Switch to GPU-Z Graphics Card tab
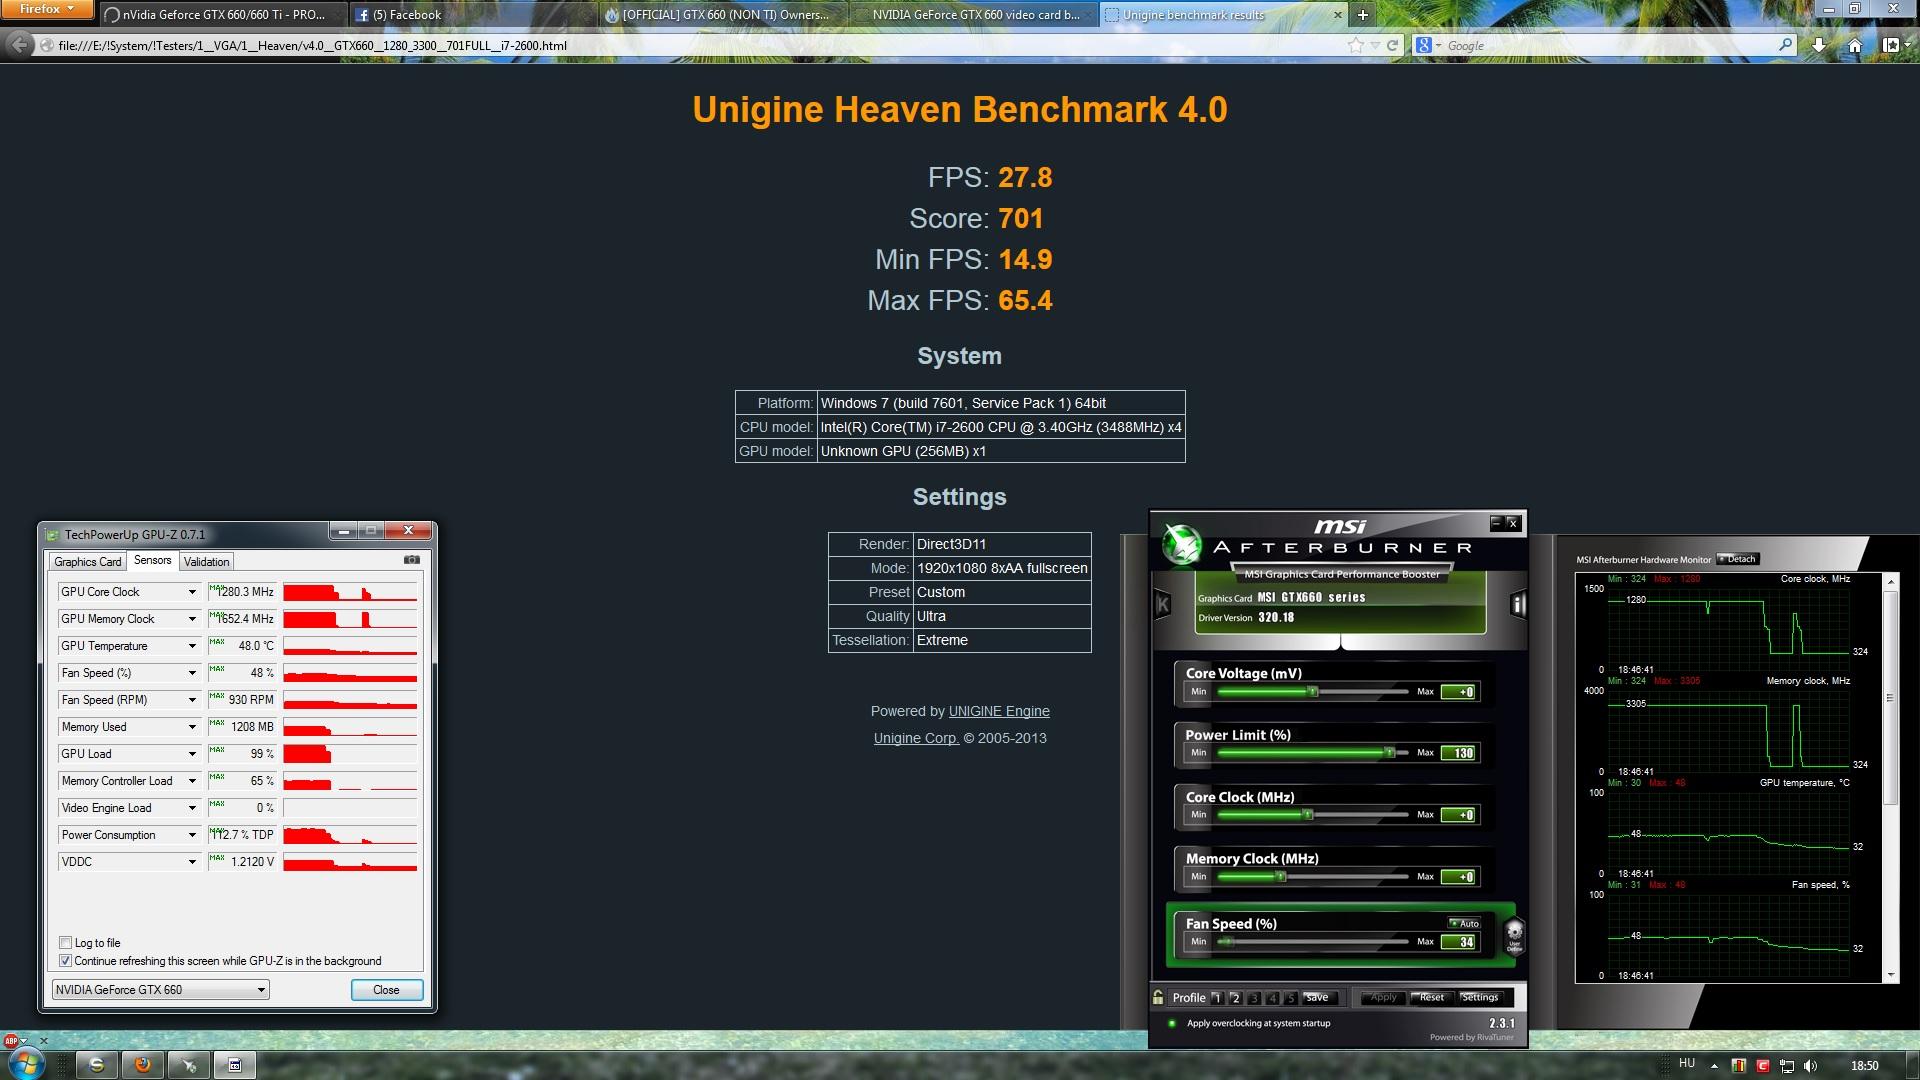The width and height of the screenshot is (1920, 1080). tap(88, 561)
